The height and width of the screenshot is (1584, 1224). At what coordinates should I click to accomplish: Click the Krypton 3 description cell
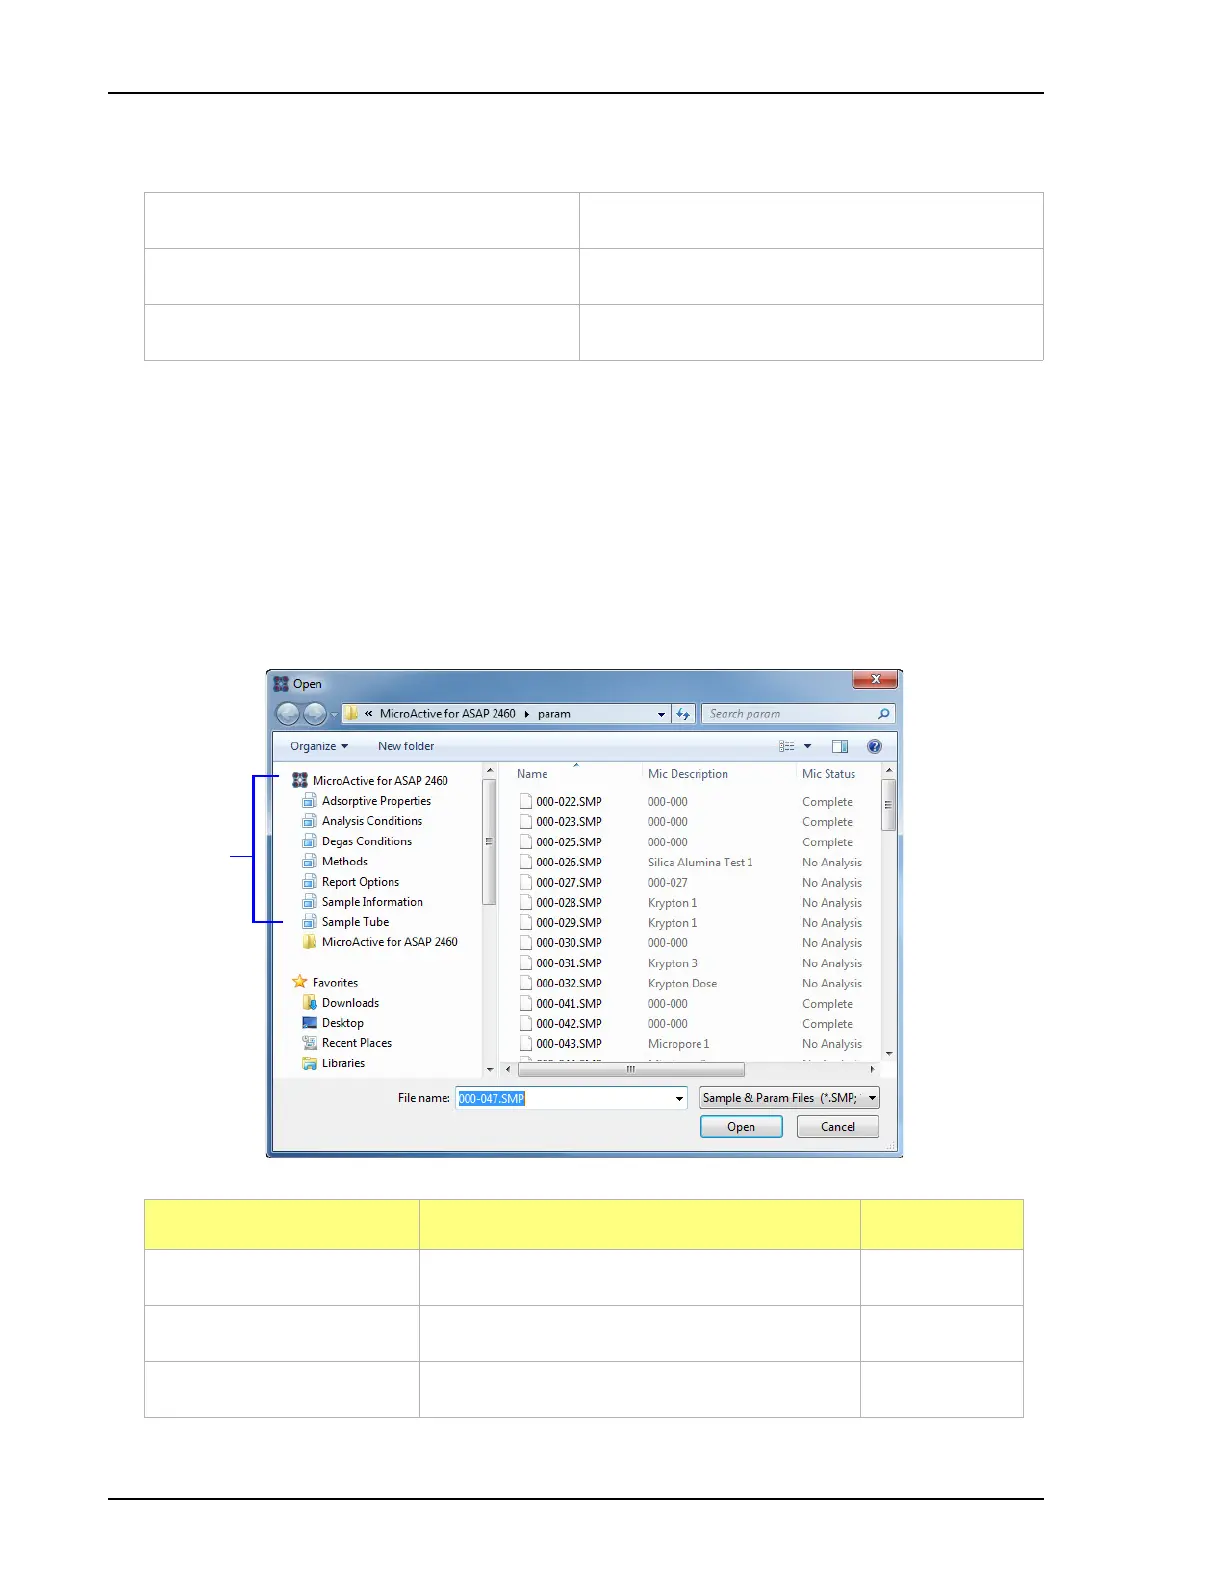tap(673, 963)
